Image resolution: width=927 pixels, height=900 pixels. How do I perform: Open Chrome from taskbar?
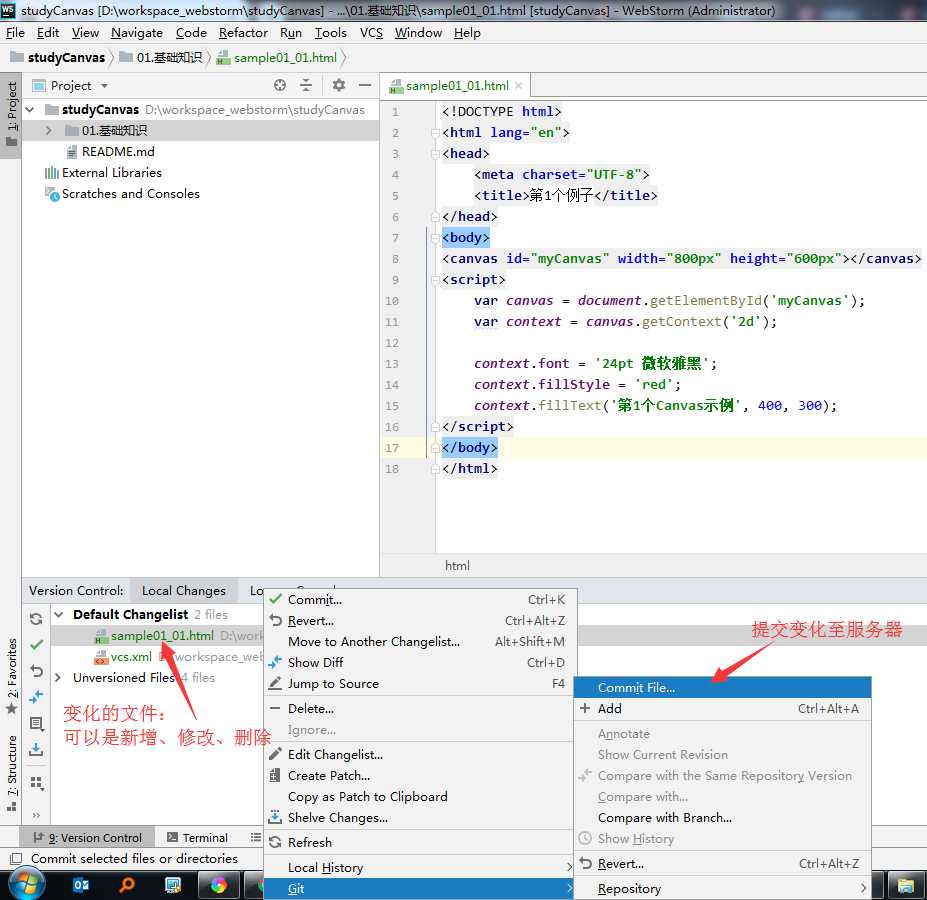click(x=218, y=885)
